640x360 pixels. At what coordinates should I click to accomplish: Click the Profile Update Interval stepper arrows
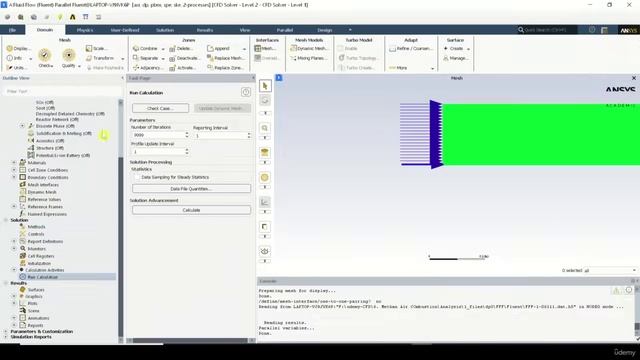[187, 151]
